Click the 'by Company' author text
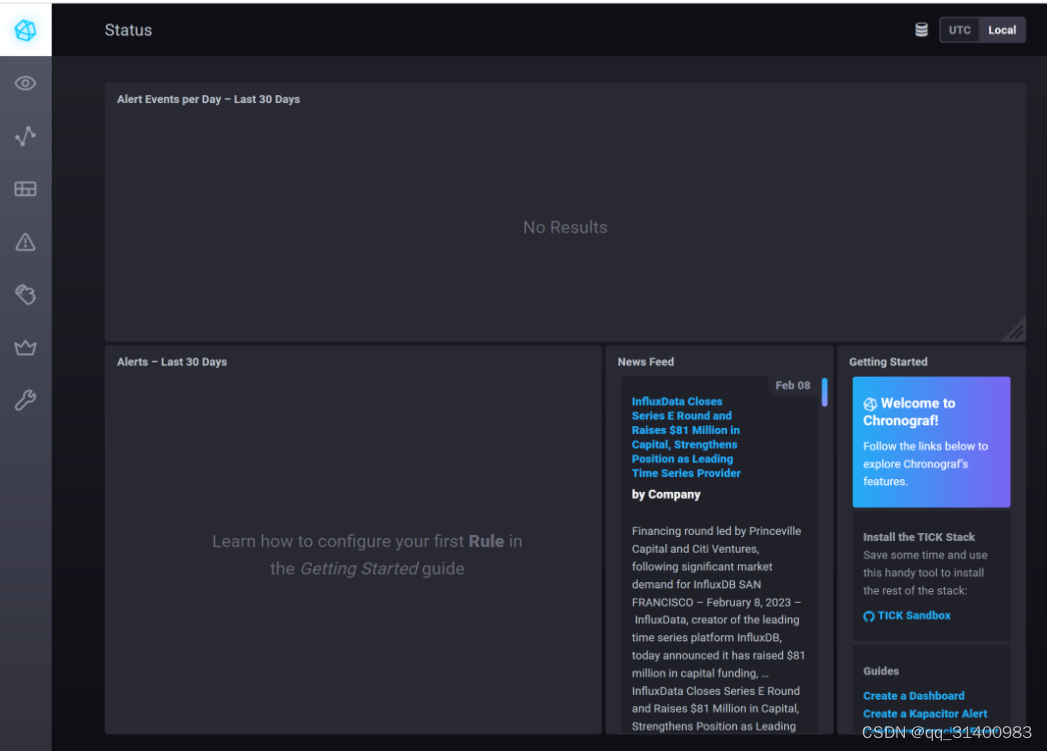 tap(666, 494)
